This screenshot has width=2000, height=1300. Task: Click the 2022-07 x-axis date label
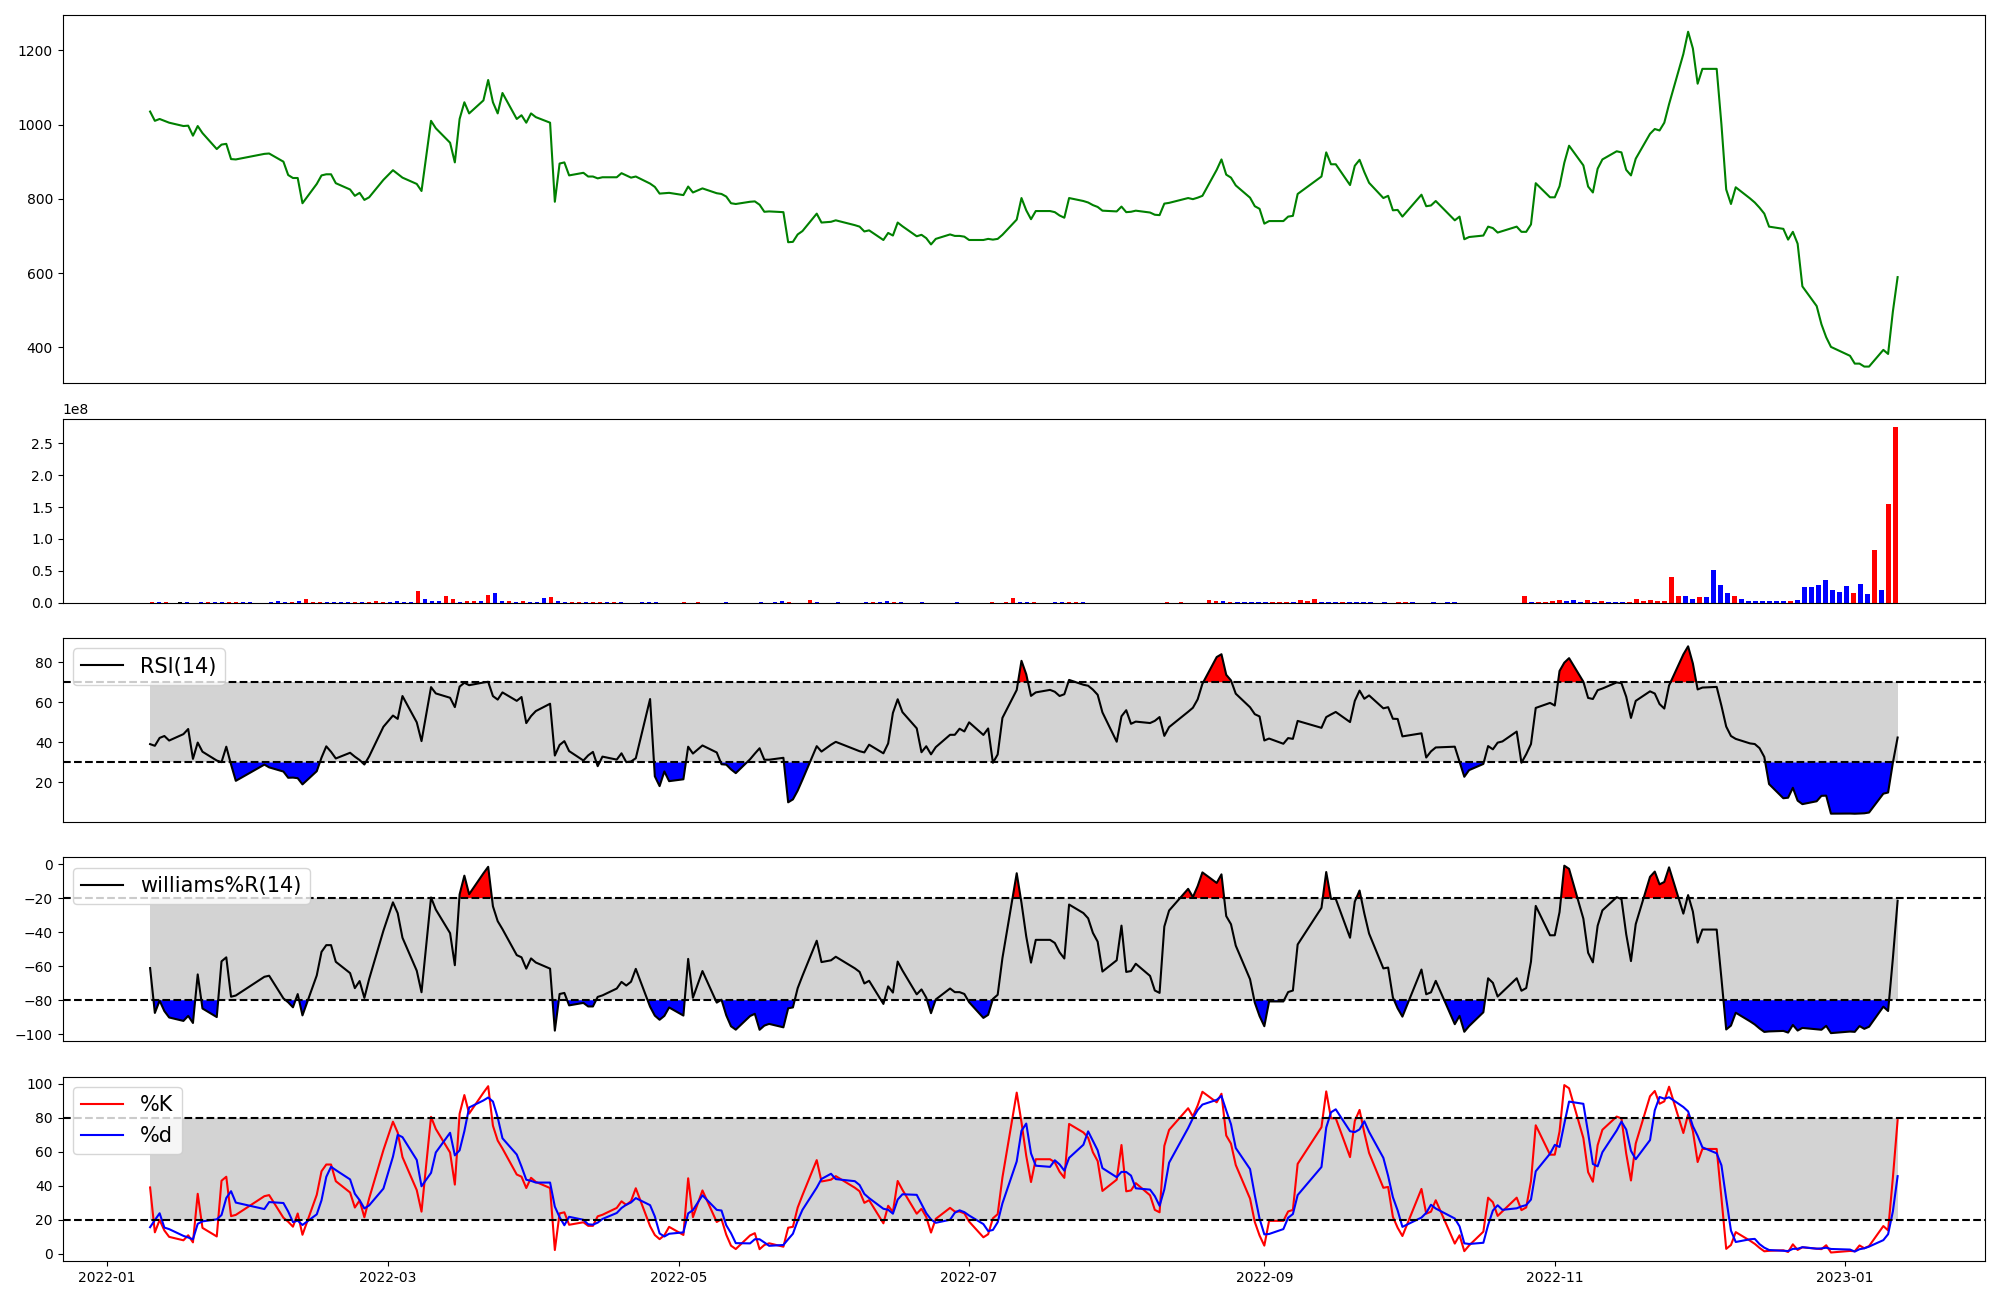pos(968,1277)
